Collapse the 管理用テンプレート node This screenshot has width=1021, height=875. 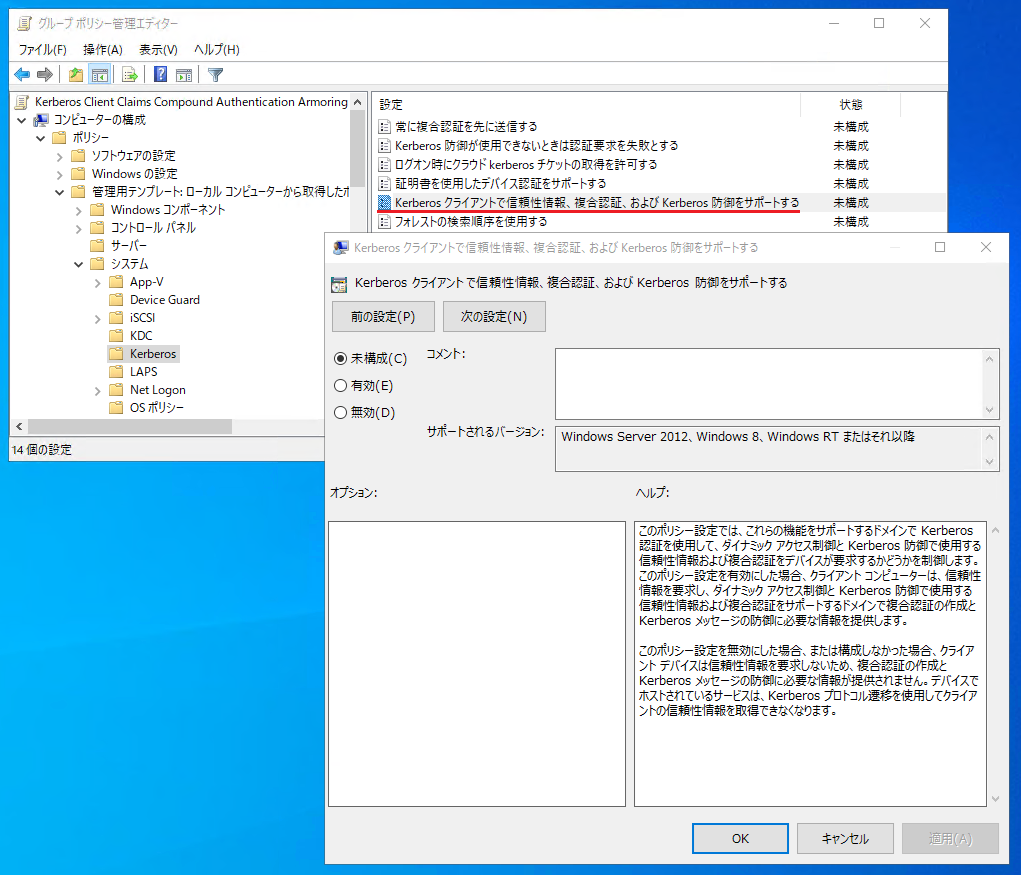coord(59,192)
